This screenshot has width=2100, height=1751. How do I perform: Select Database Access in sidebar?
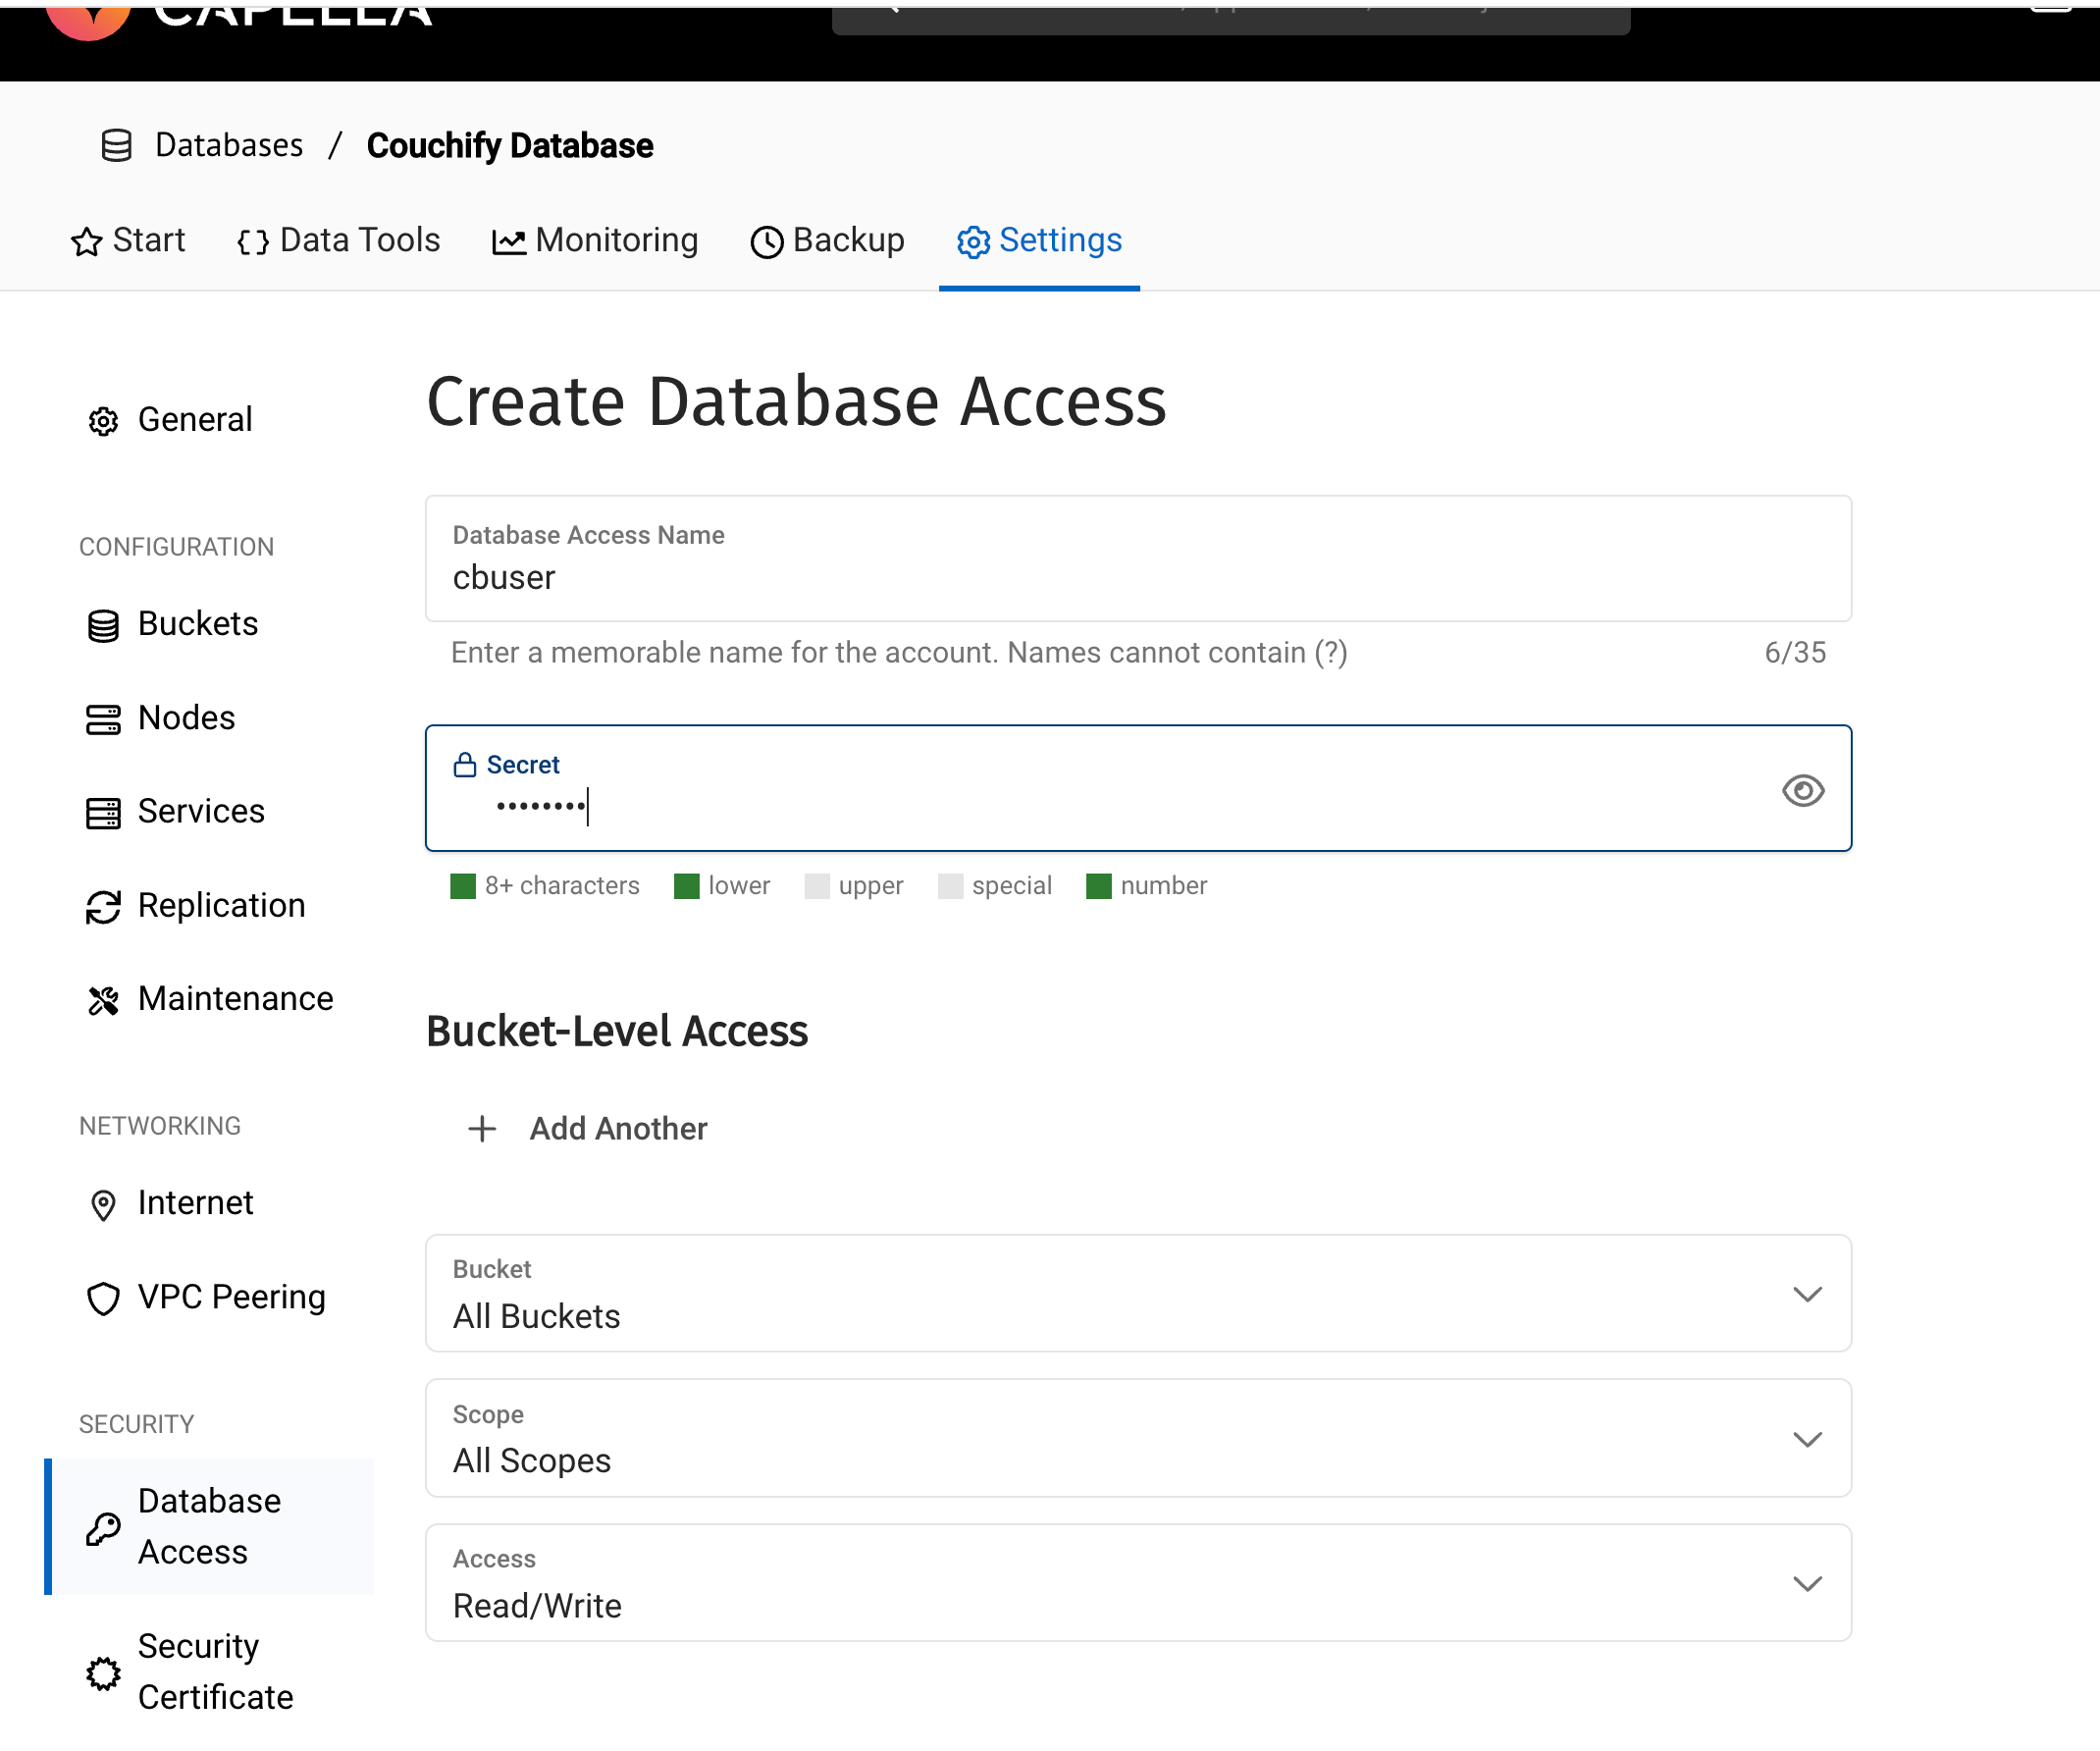click(x=210, y=1527)
